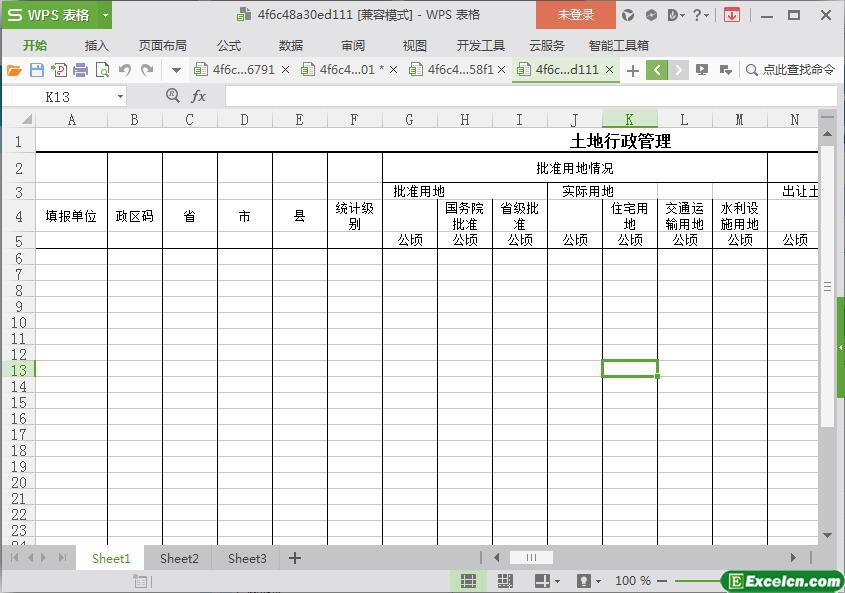Click 点此查找命令 search command box
The image size is (845, 593).
pos(790,70)
